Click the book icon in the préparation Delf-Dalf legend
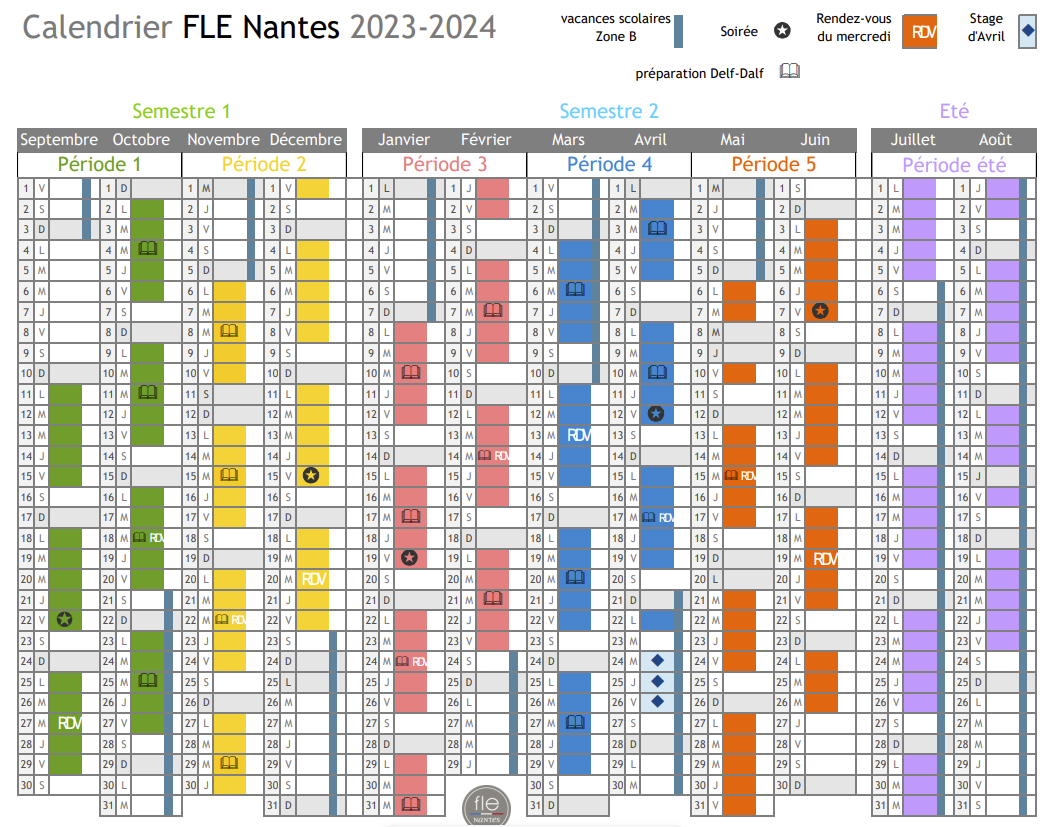1049x827 pixels. 789,71
